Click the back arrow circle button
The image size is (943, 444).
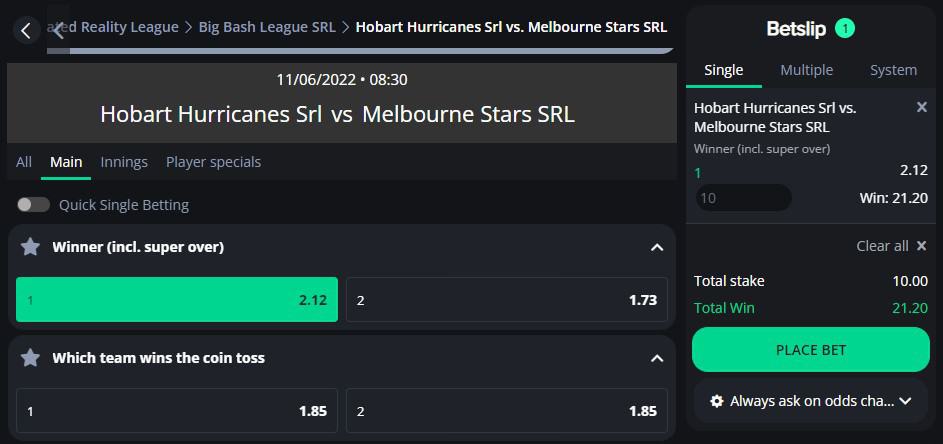point(26,31)
